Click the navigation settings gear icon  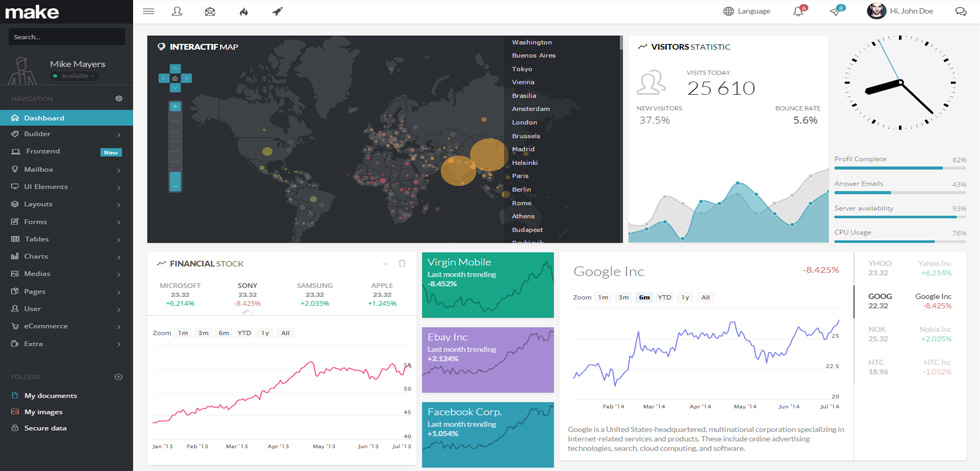(x=119, y=99)
